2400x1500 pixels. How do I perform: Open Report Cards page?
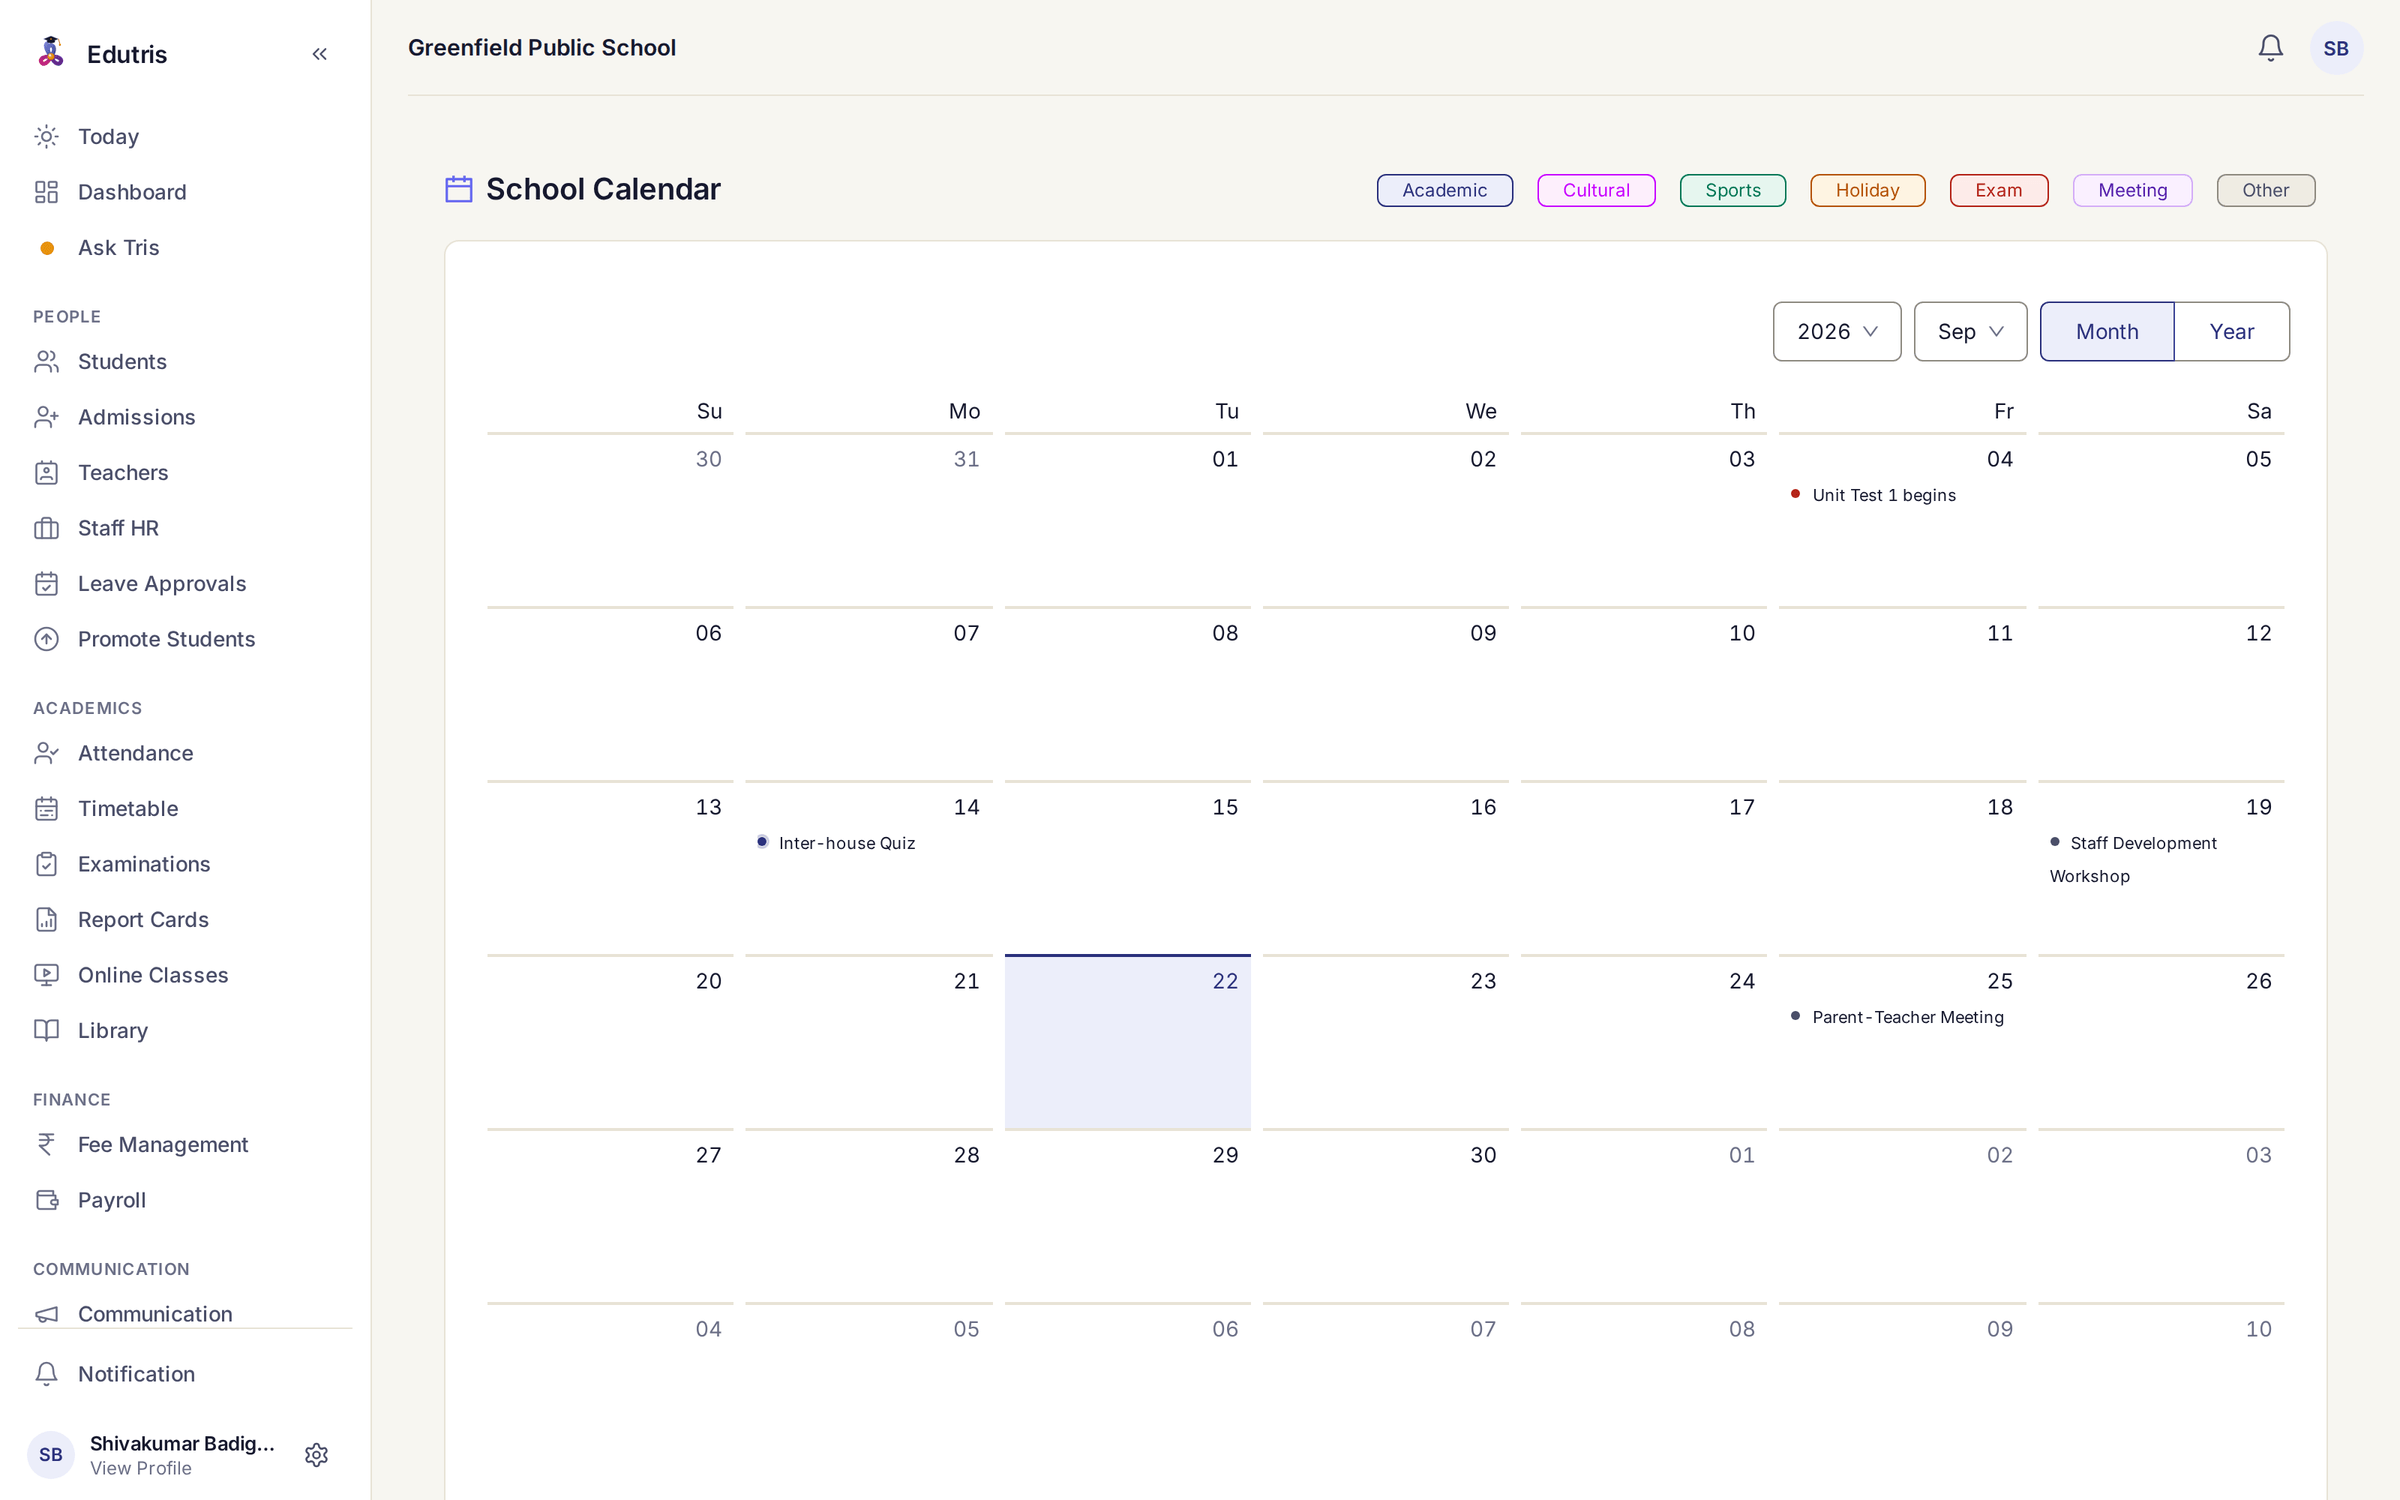[143, 919]
